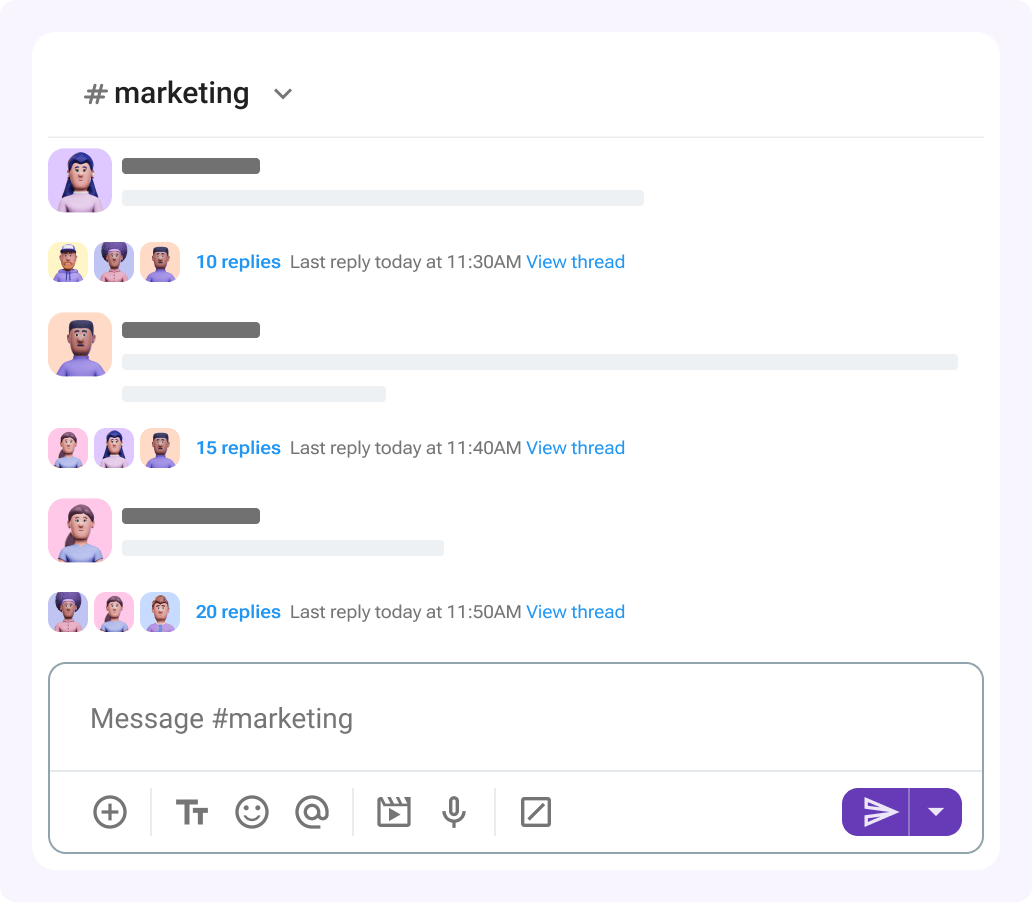View thread with 20 replies
1032x902 pixels.
[575, 612]
